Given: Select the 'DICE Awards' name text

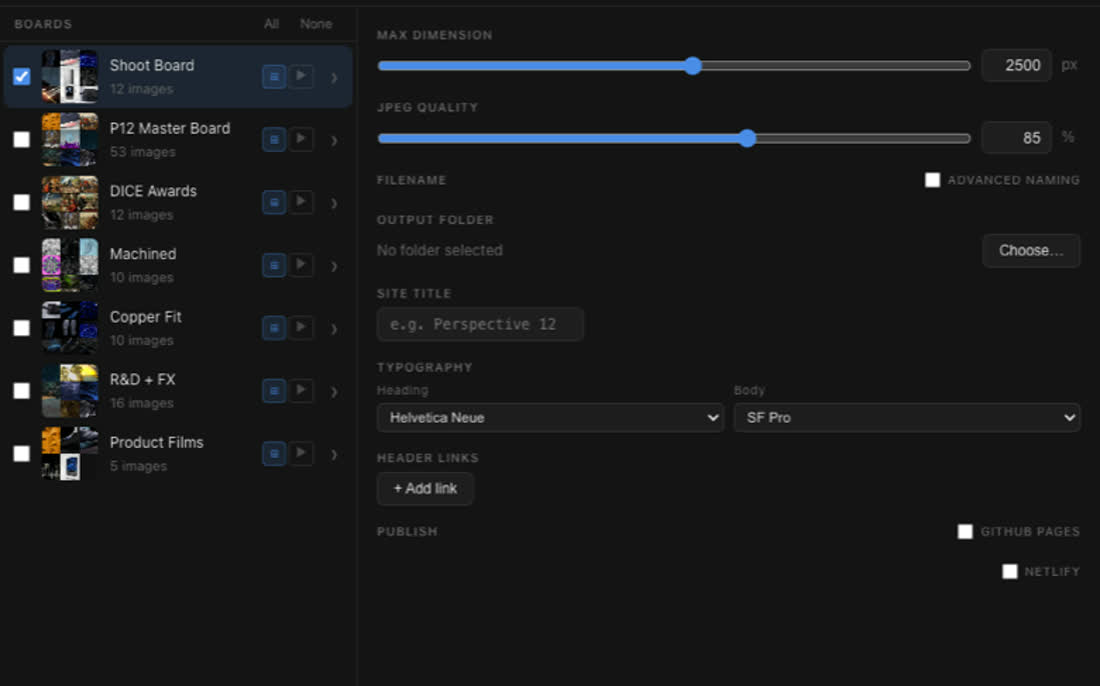Looking at the screenshot, I should pos(153,191).
